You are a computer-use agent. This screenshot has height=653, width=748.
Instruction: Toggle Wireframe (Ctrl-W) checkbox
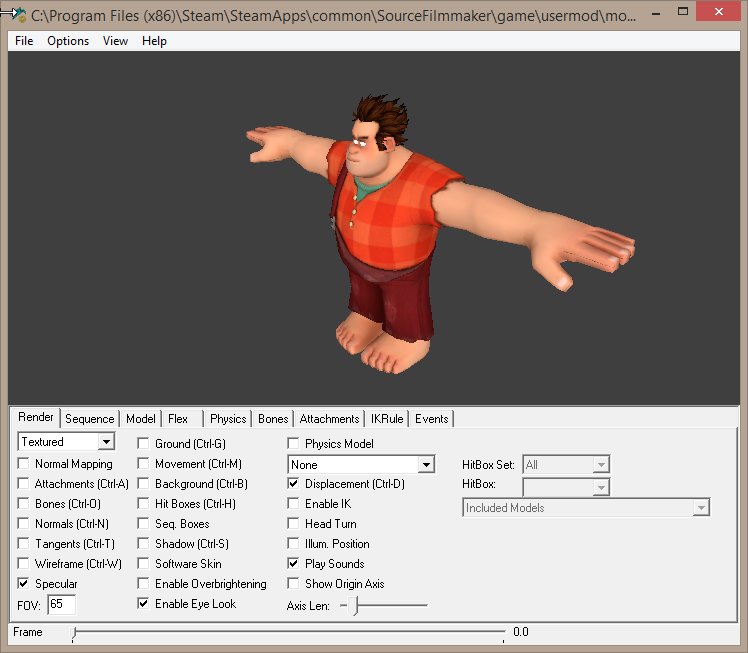pos(23,564)
